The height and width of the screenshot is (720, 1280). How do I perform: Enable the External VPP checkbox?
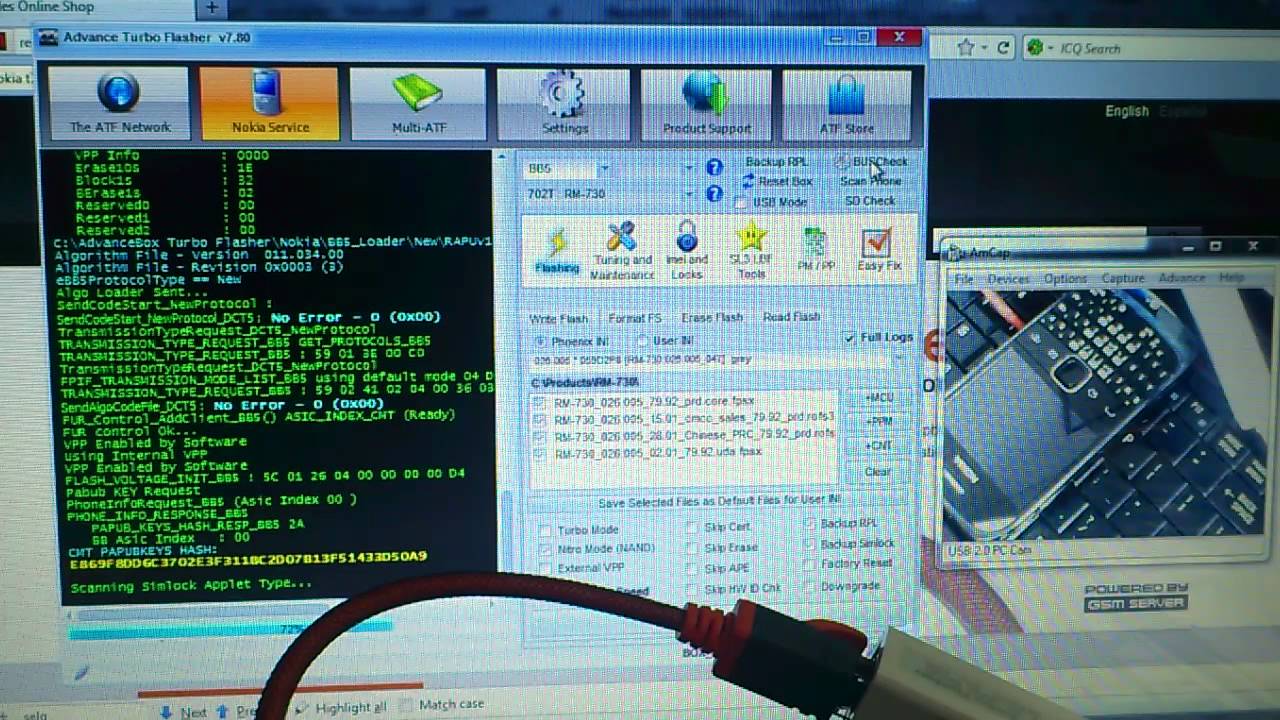point(582,568)
